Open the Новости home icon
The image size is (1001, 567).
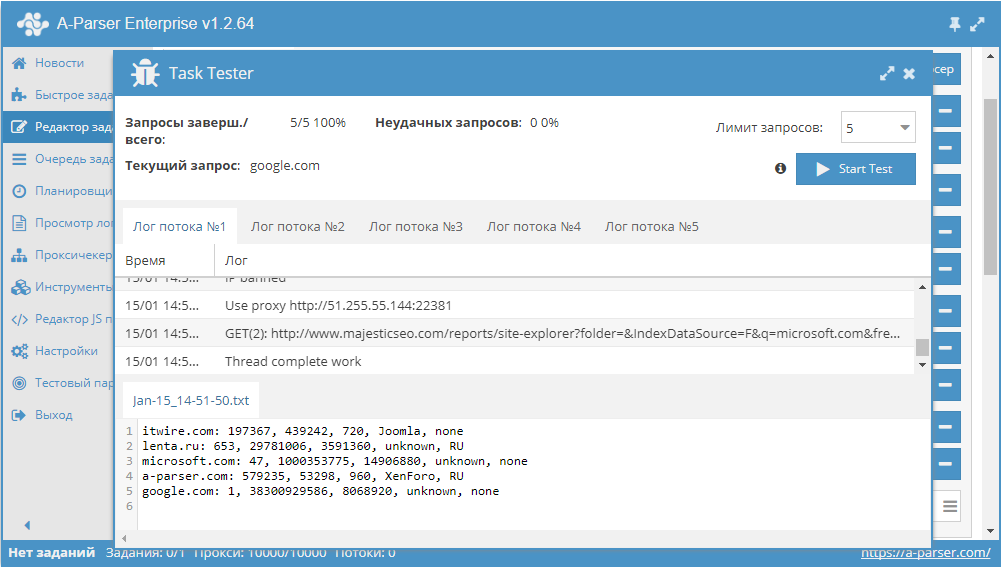pos(19,63)
